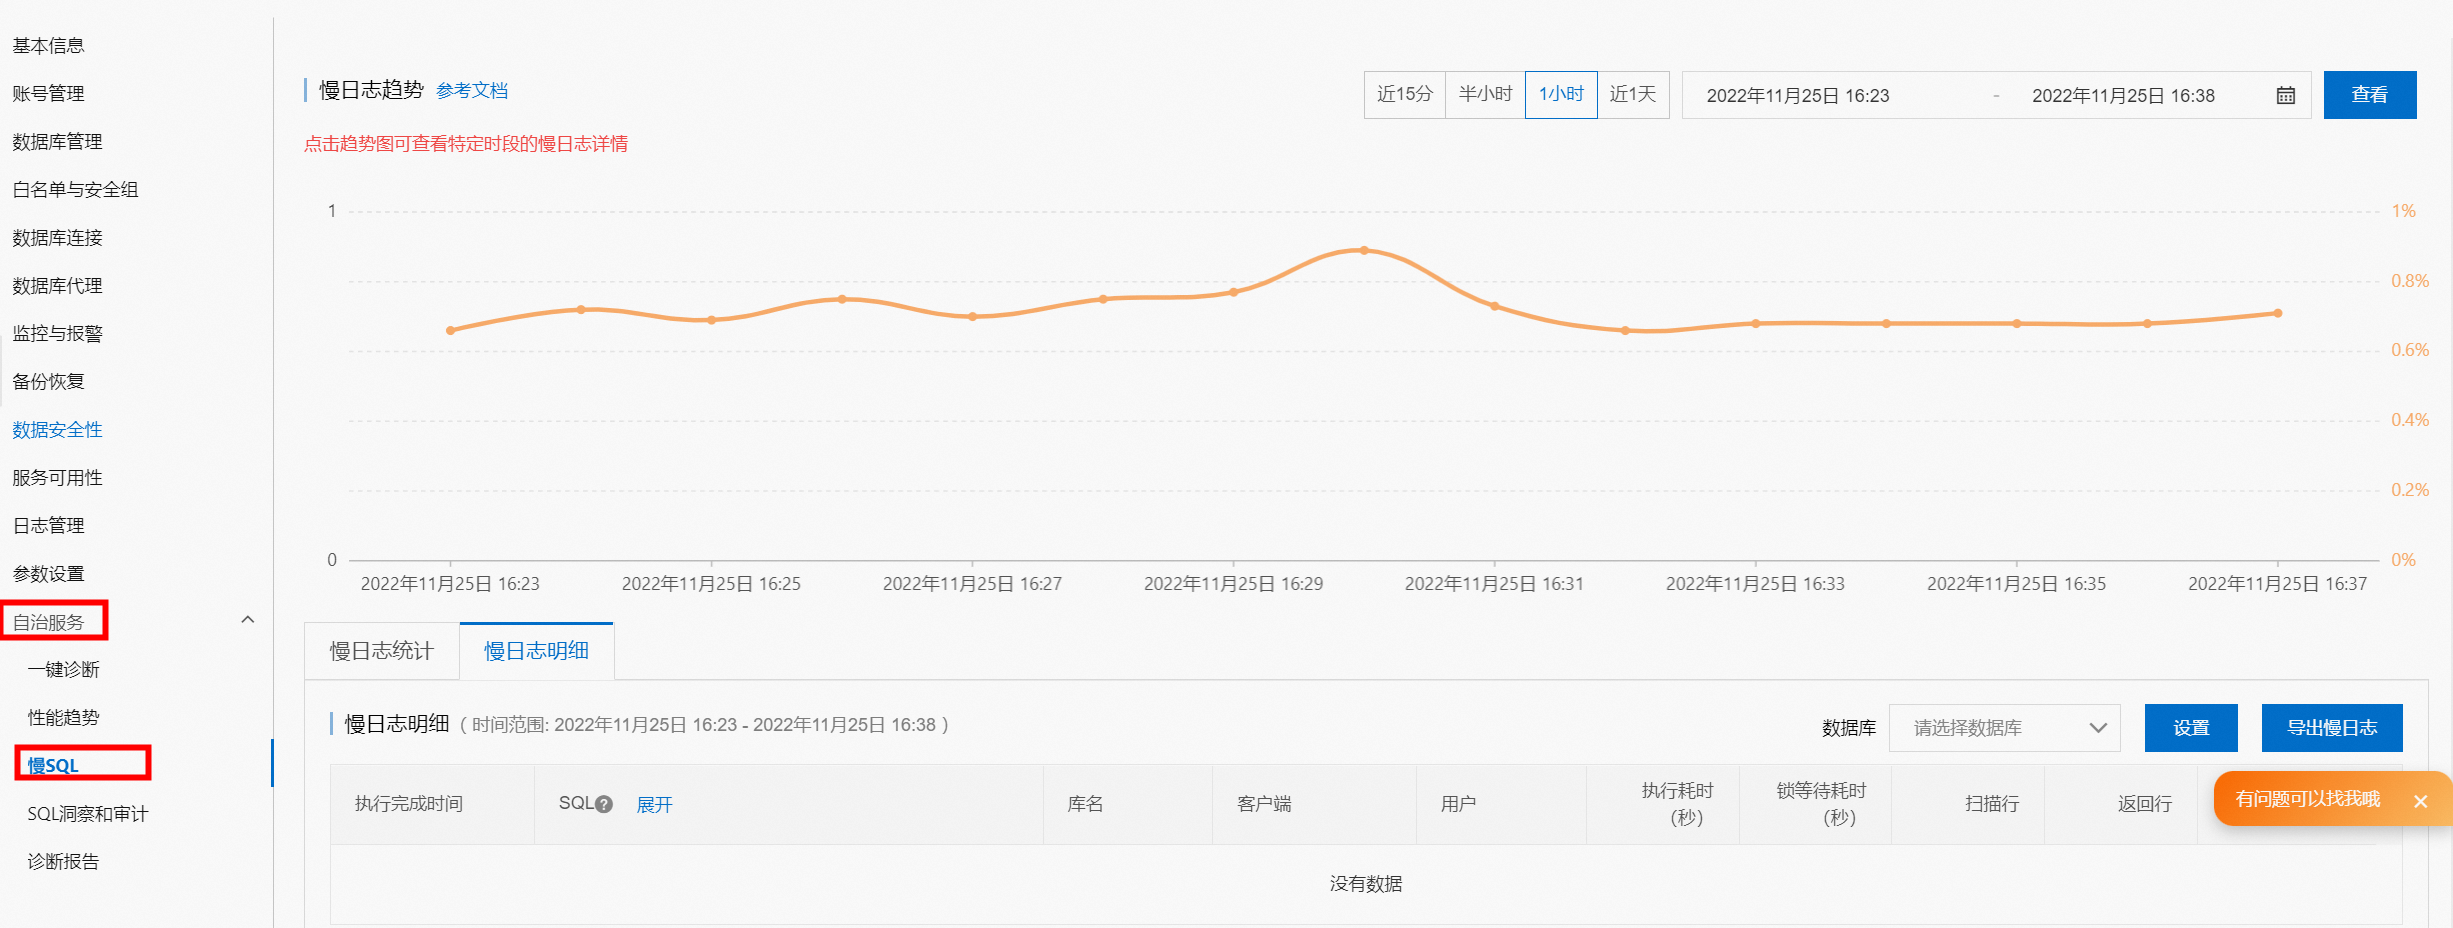Open 账号管理 in the sidebar
The width and height of the screenshot is (2453, 928).
[x=48, y=94]
